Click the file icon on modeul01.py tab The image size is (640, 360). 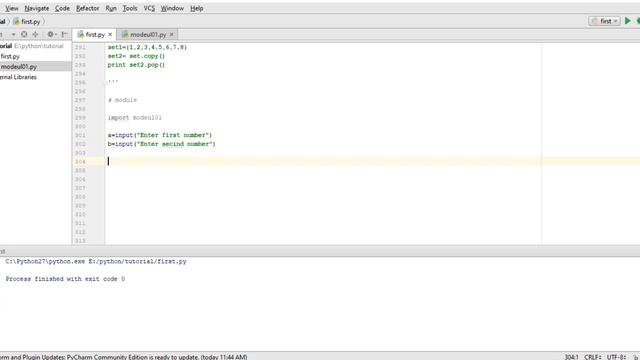coord(125,35)
